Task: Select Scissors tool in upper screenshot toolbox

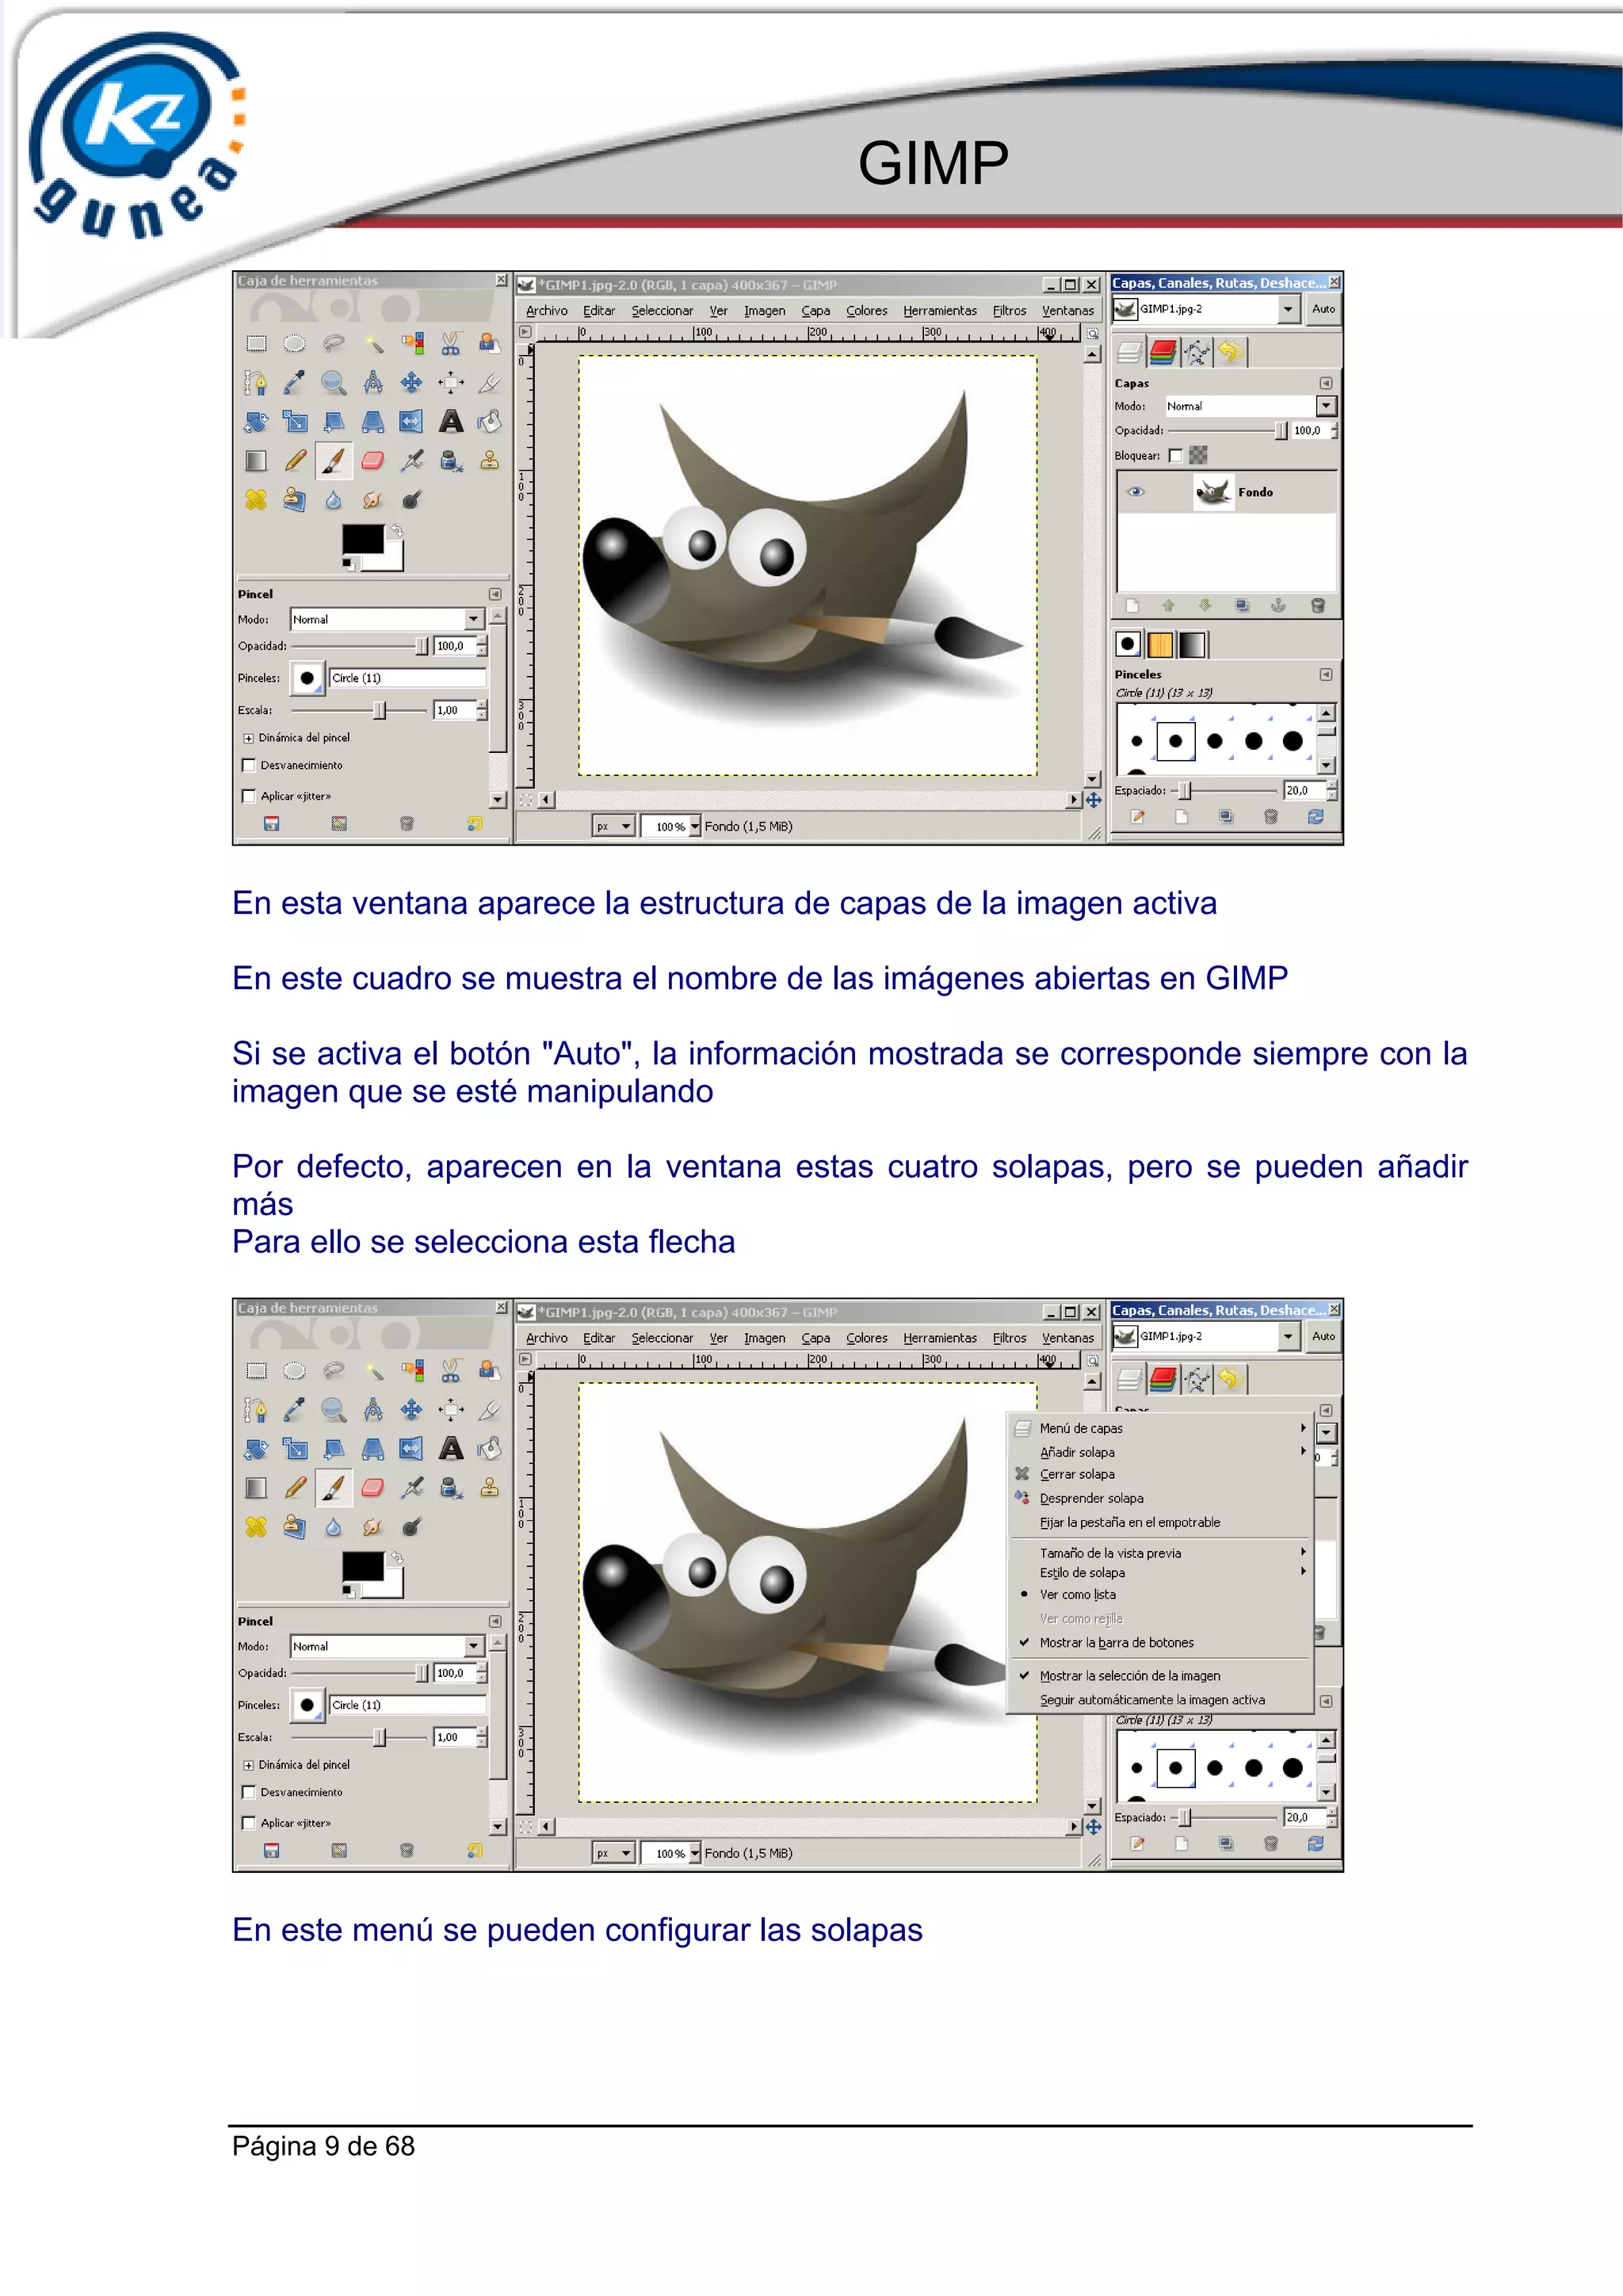Action: click(x=451, y=344)
